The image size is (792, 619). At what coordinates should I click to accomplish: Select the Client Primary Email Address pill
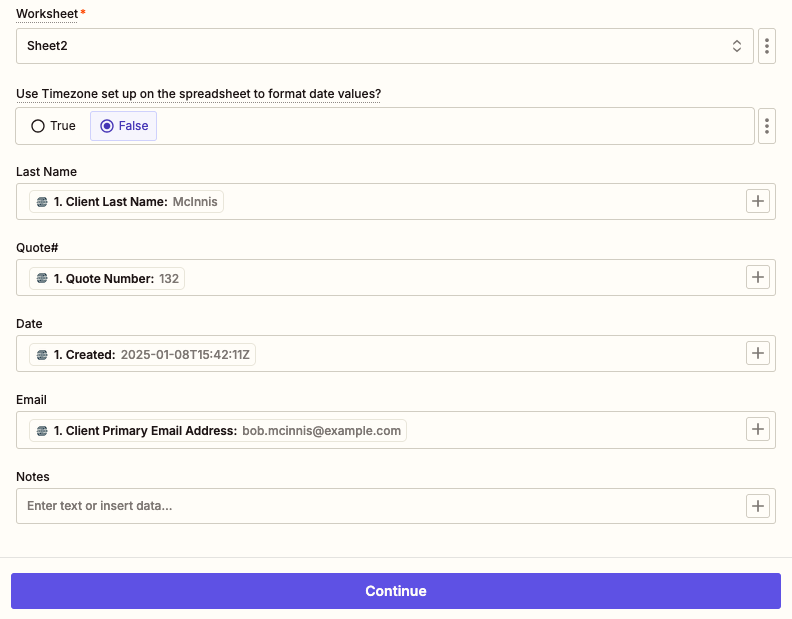pos(218,430)
